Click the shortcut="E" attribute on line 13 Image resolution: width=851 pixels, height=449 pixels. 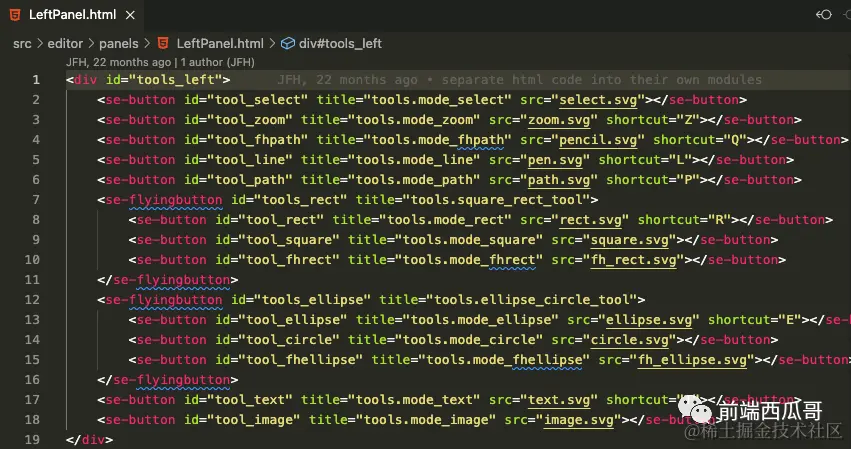[x=755, y=320]
